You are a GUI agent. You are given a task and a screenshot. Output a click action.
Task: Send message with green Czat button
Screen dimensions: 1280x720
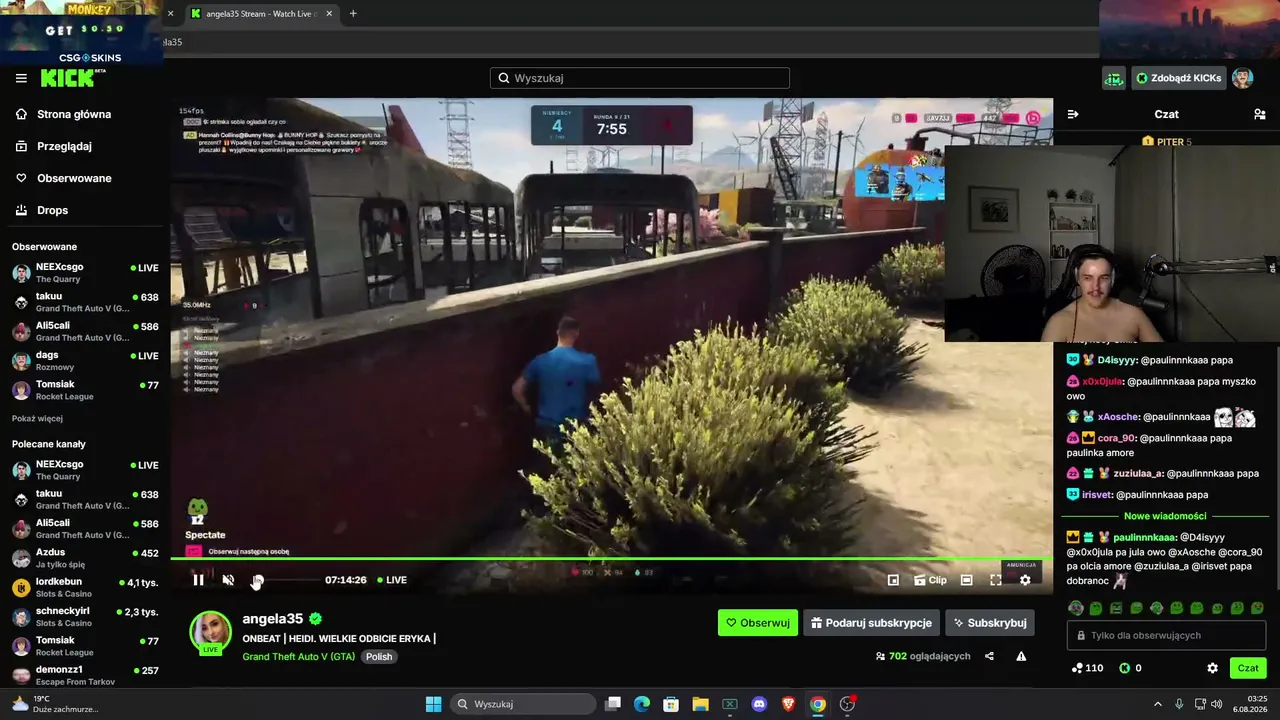(1248, 668)
